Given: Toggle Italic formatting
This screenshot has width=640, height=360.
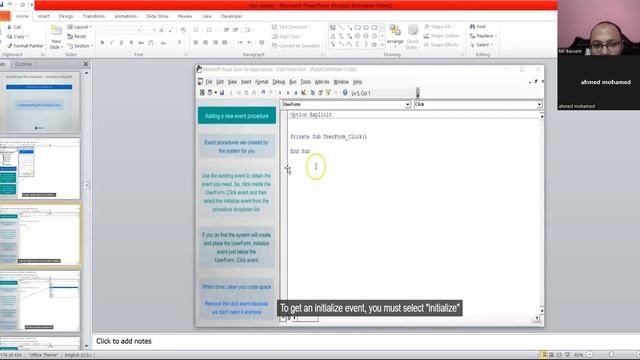Looking at the screenshot, I should [x=111, y=42].
